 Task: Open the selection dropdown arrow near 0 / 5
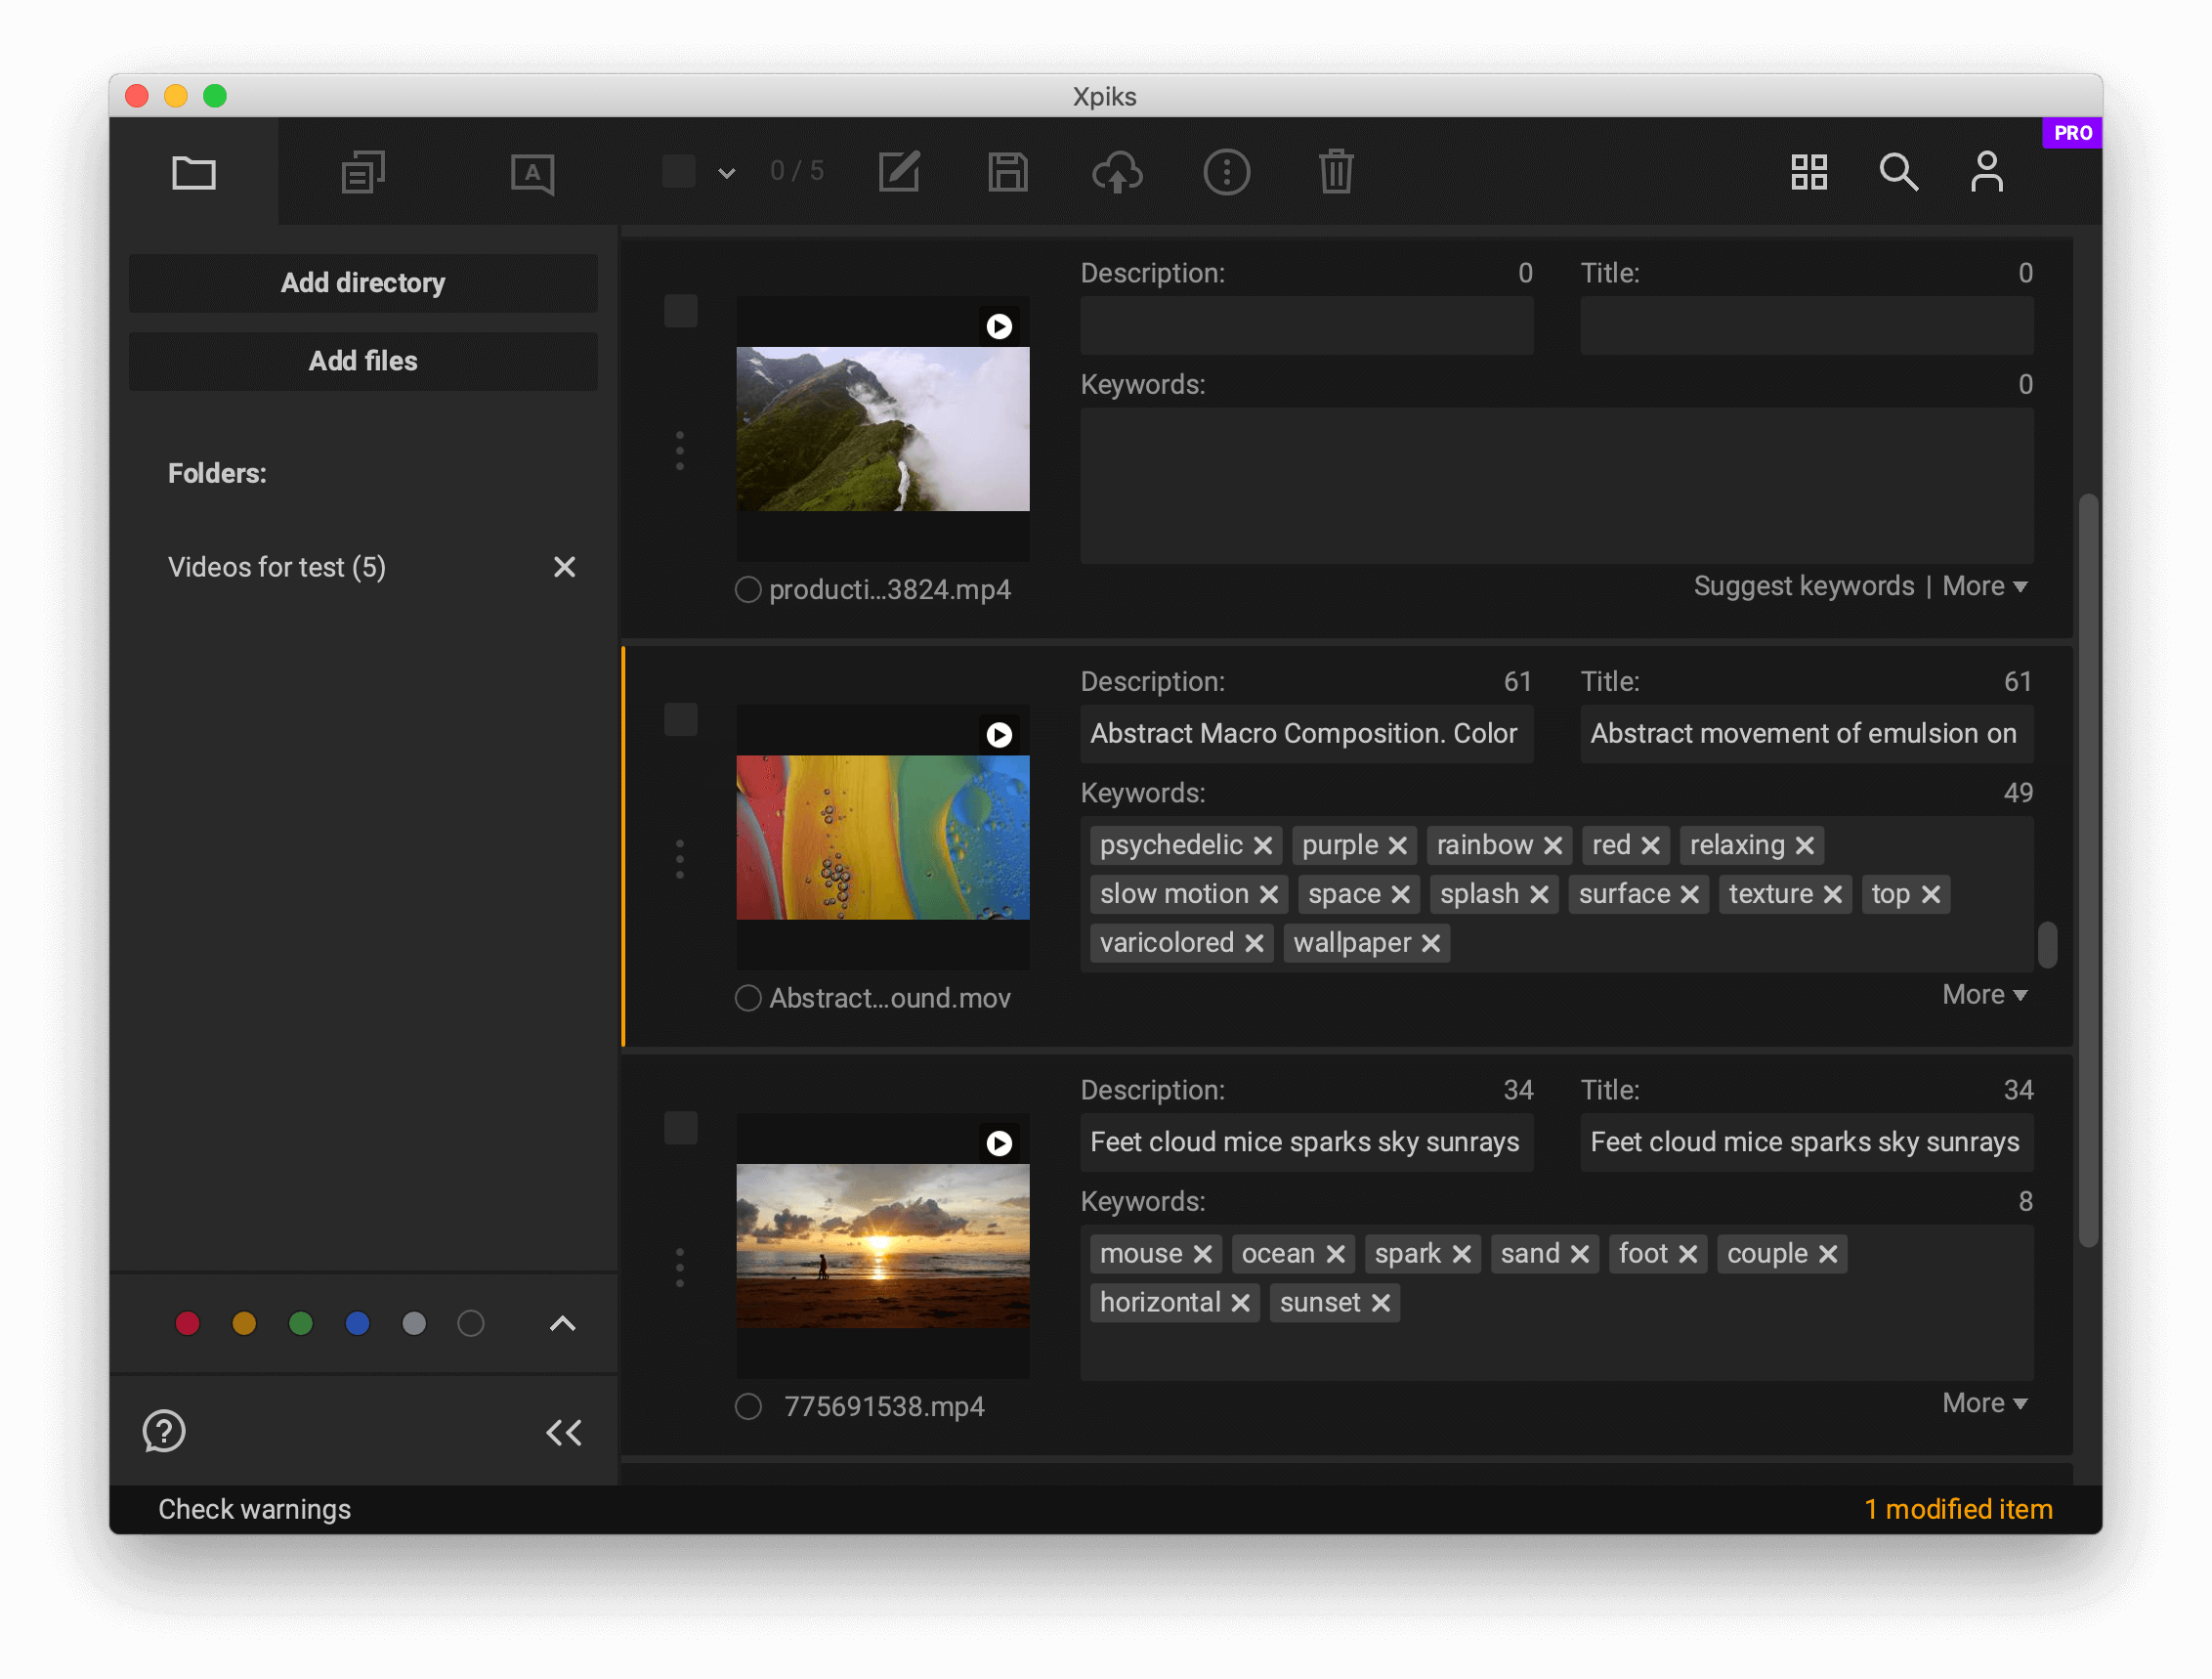(x=727, y=173)
